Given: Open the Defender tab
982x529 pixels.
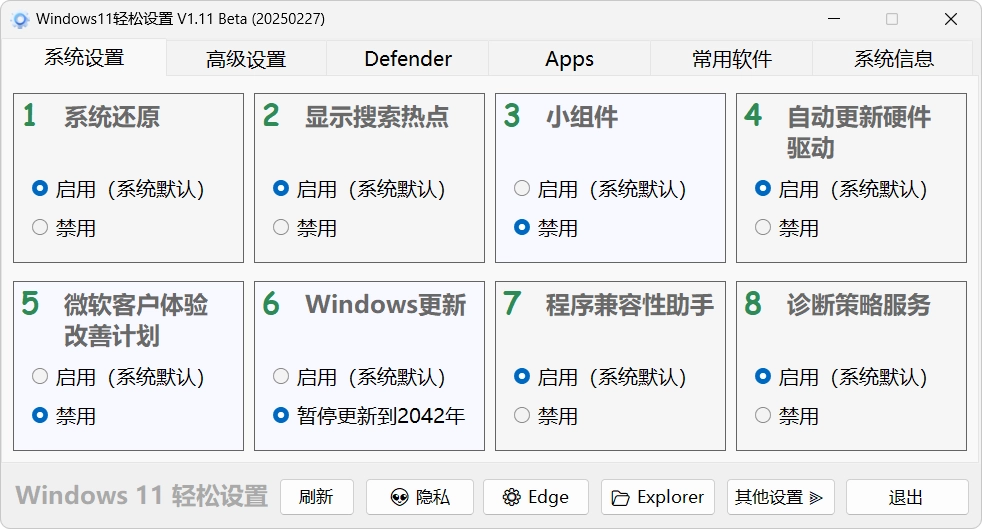Looking at the screenshot, I should pyautogui.click(x=408, y=59).
